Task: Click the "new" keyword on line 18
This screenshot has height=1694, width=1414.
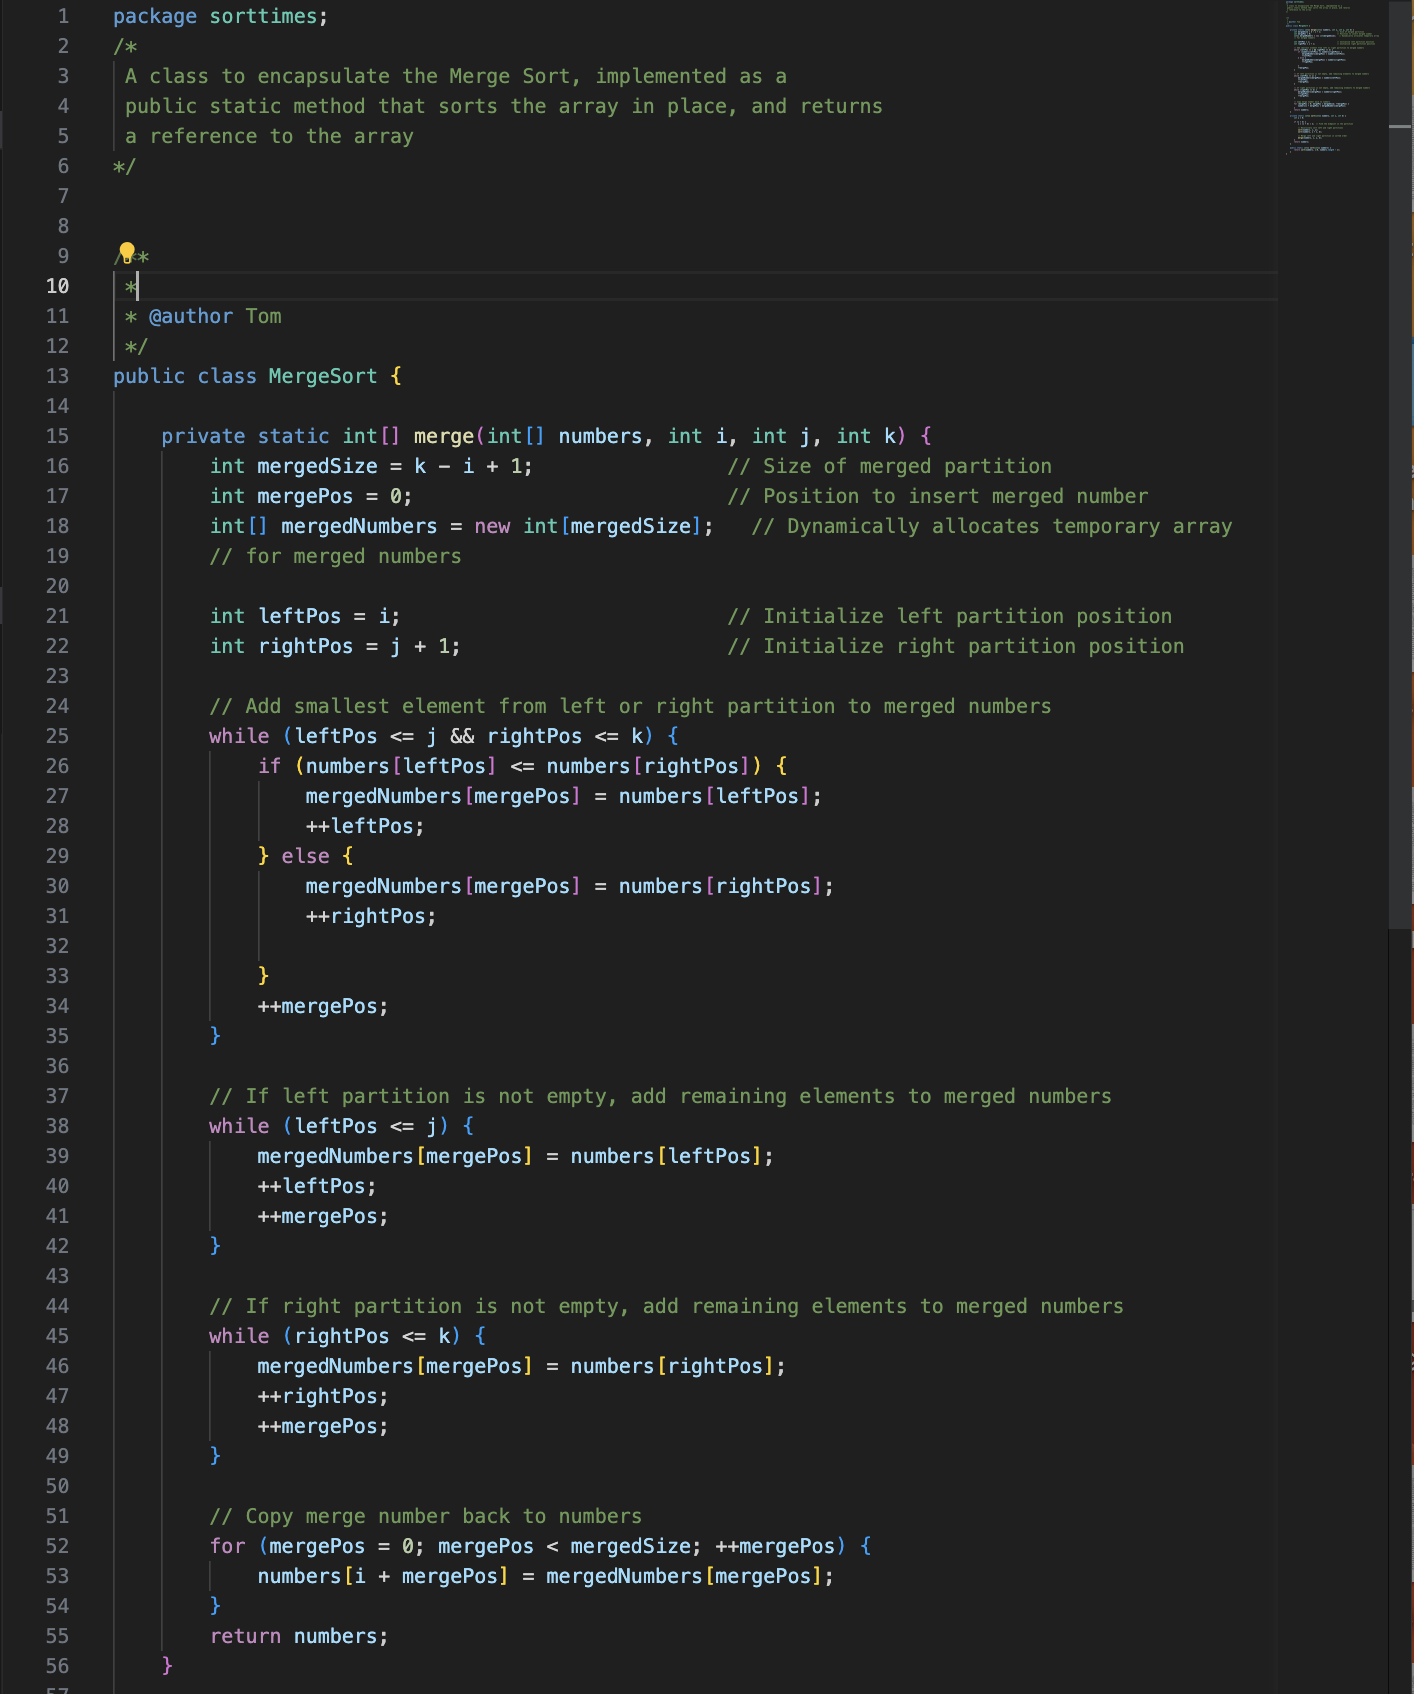Action: point(492,526)
